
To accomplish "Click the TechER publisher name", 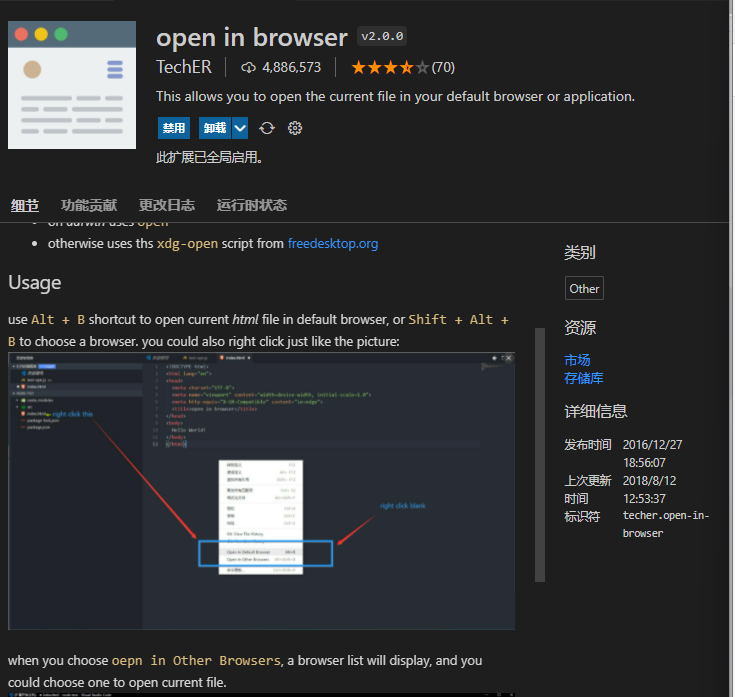I will tap(184, 67).
